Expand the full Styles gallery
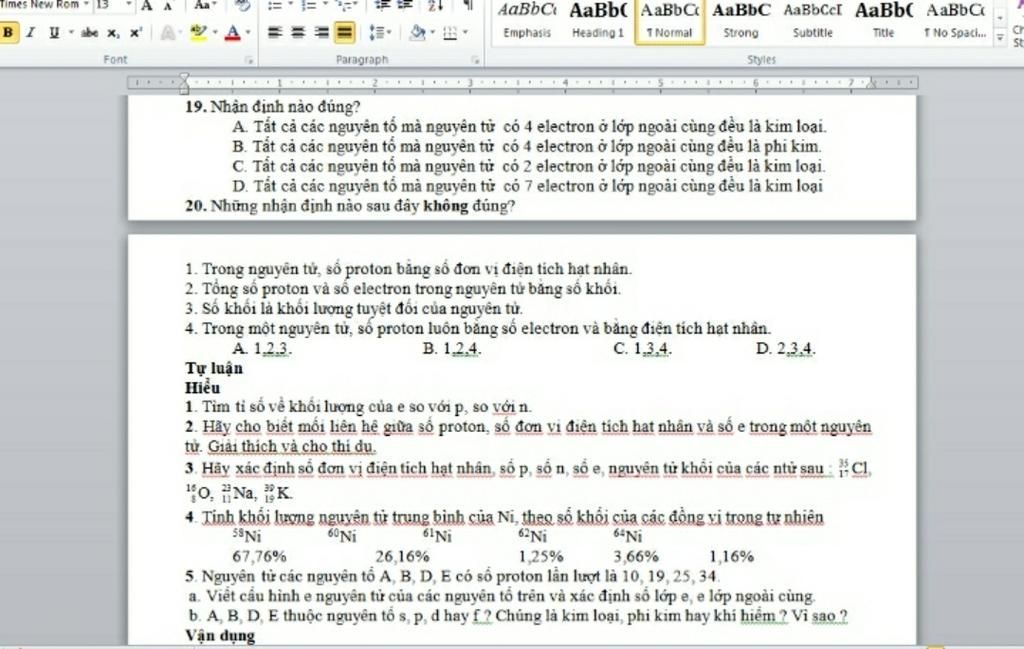The width and height of the screenshot is (1024, 649). pos(1000,39)
